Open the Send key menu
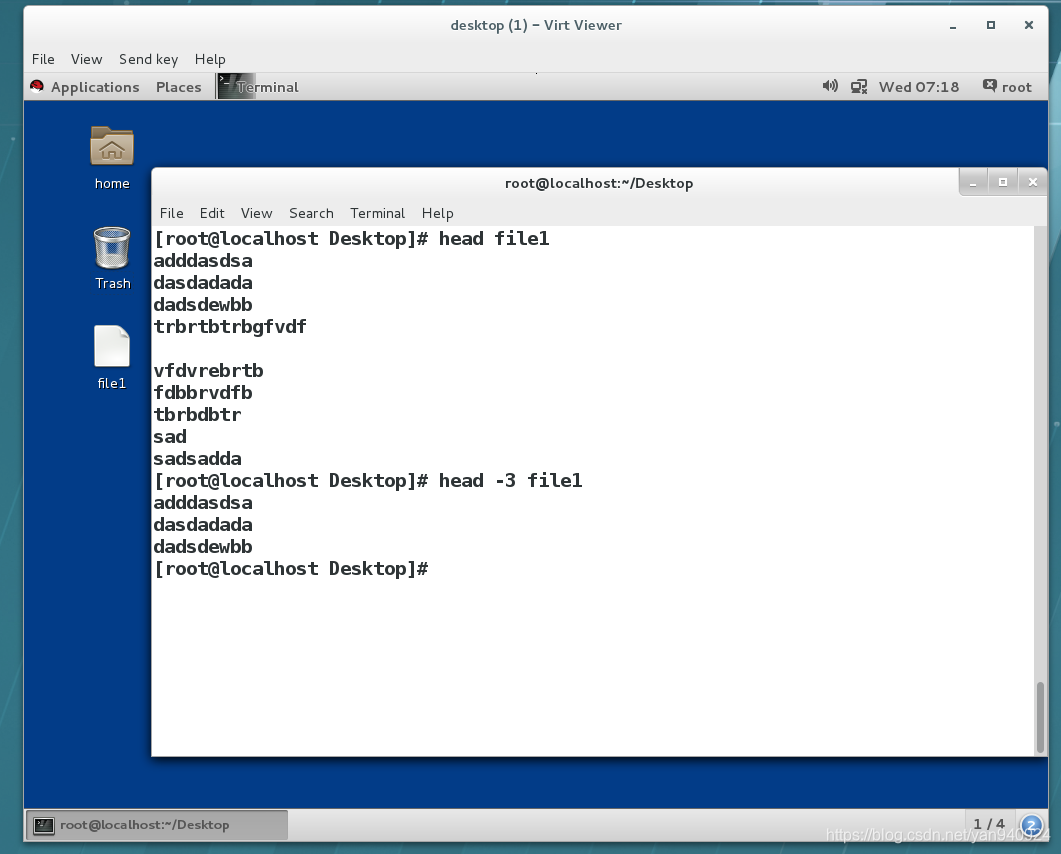 (148, 59)
